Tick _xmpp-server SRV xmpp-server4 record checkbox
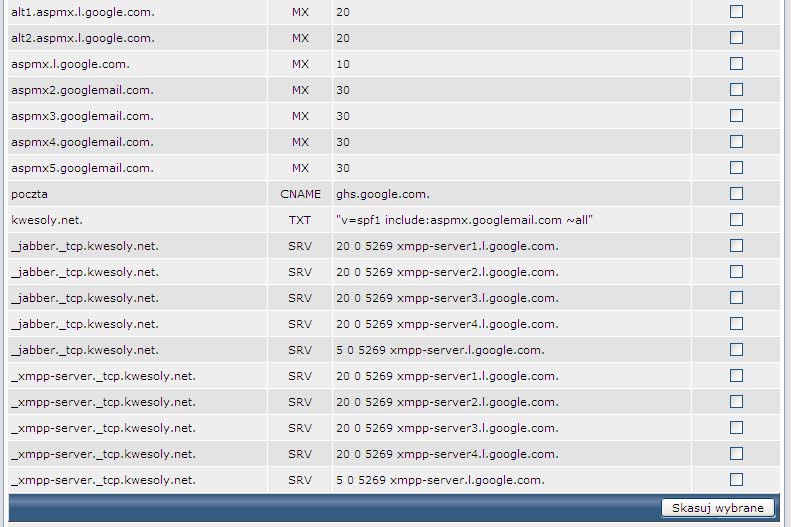The image size is (791, 527). (x=737, y=454)
